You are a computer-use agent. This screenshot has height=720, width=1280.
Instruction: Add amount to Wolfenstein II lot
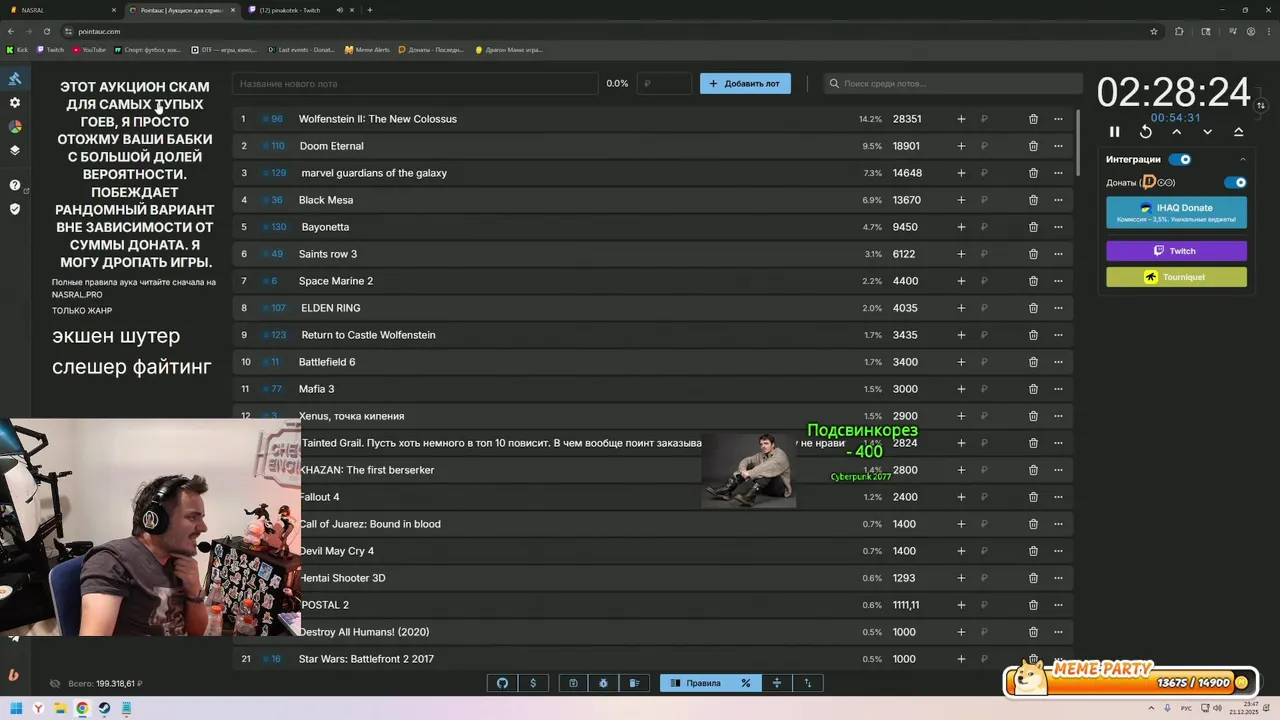point(961,119)
